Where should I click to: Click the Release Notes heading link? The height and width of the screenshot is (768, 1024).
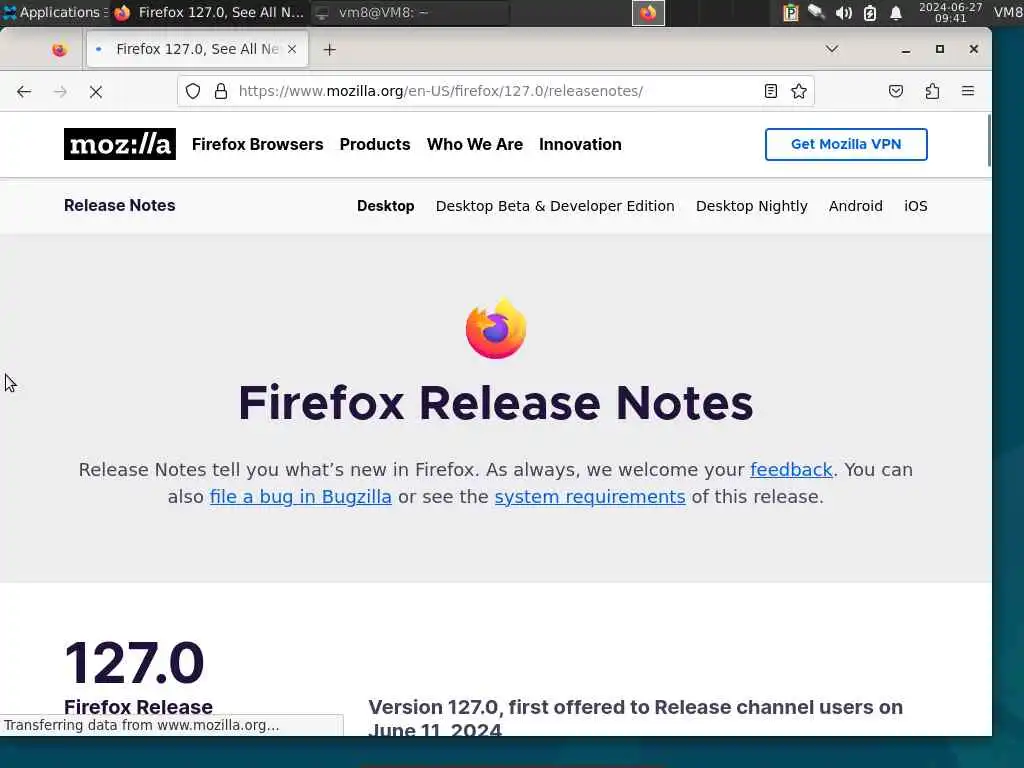tap(120, 205)
